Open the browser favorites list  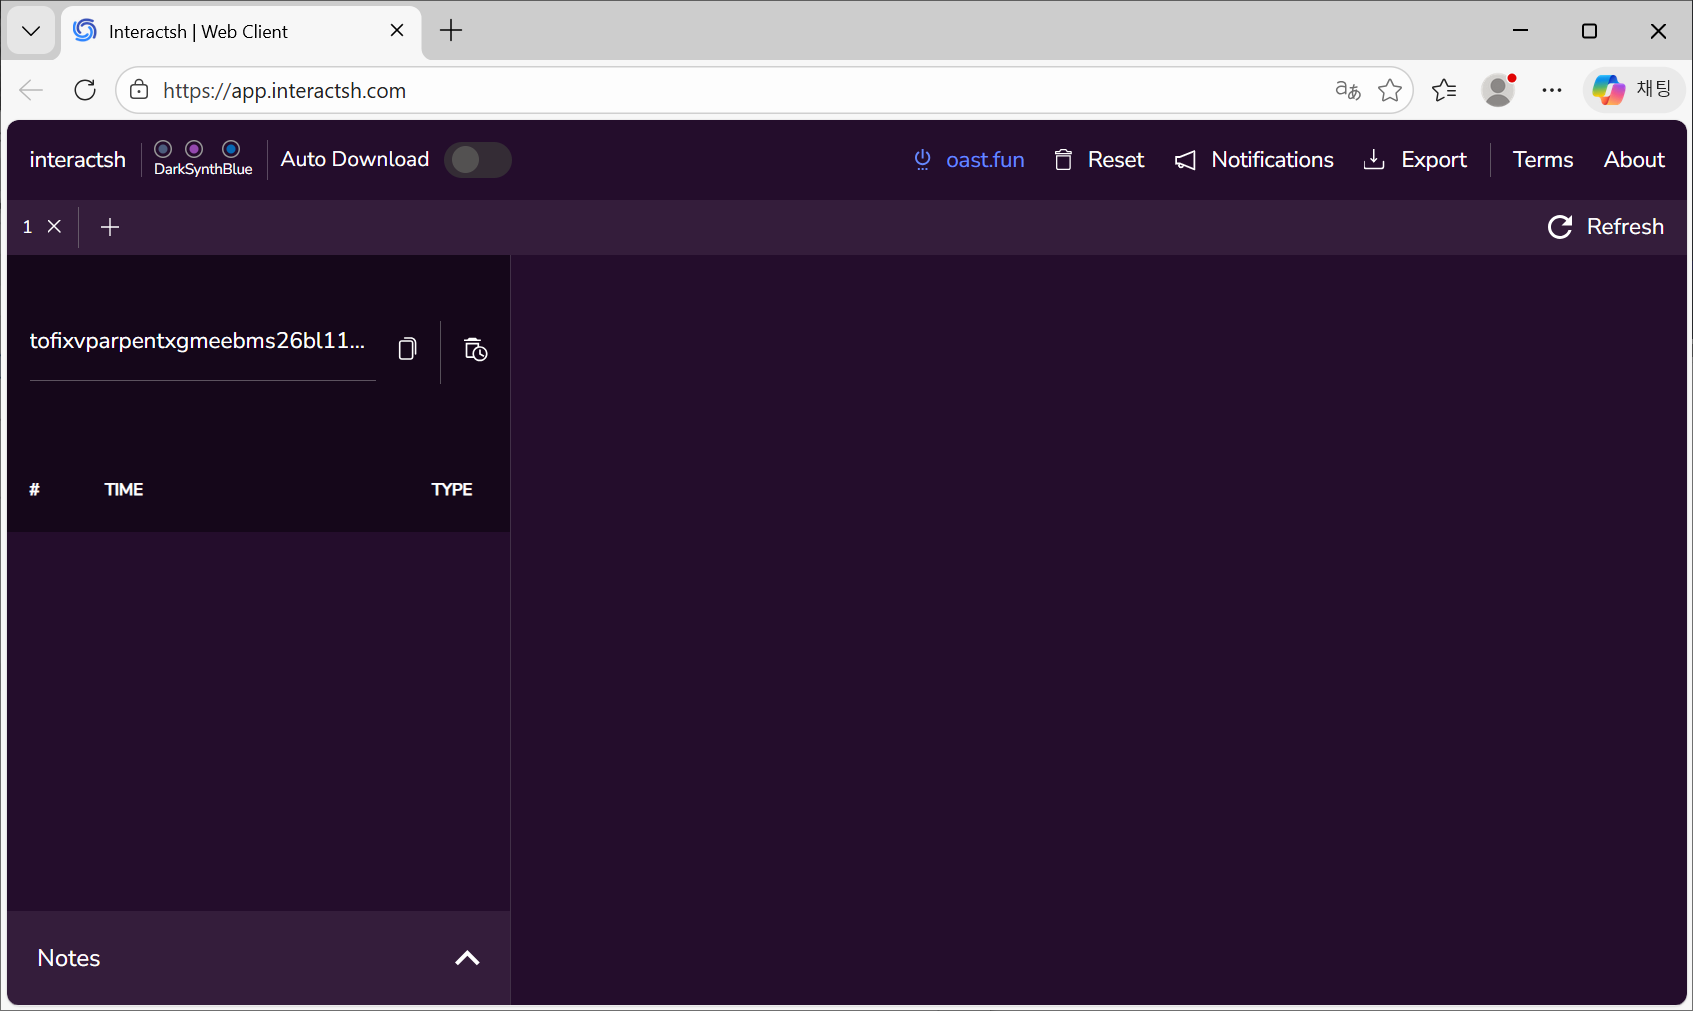pyautogui.click(x=1444, y=90)
